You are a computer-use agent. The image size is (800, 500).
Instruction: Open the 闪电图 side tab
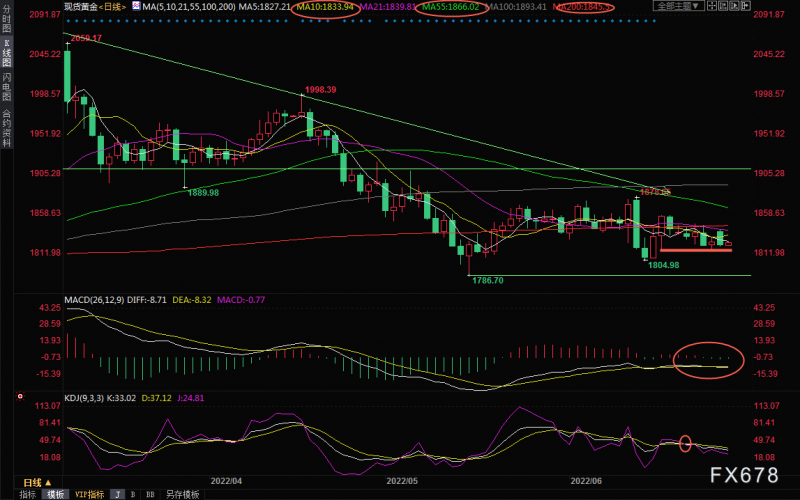(x=6, y=88)
